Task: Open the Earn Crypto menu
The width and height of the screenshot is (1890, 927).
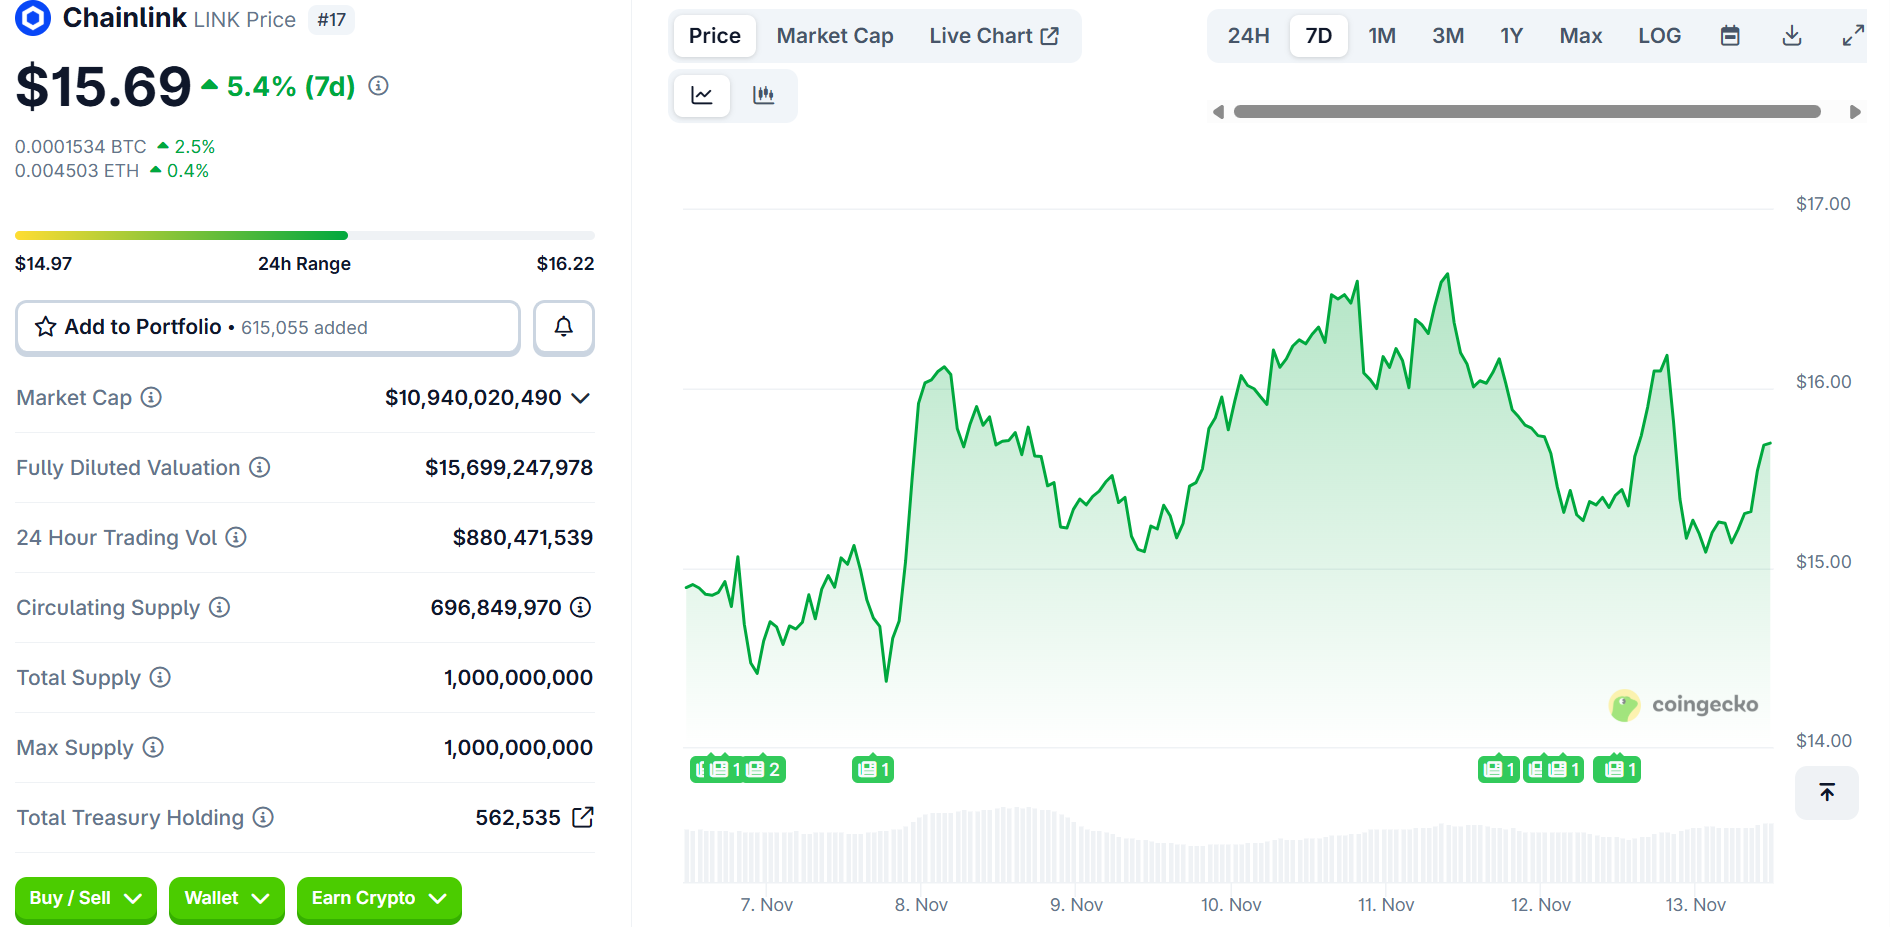Action: [x=378, y=899]
